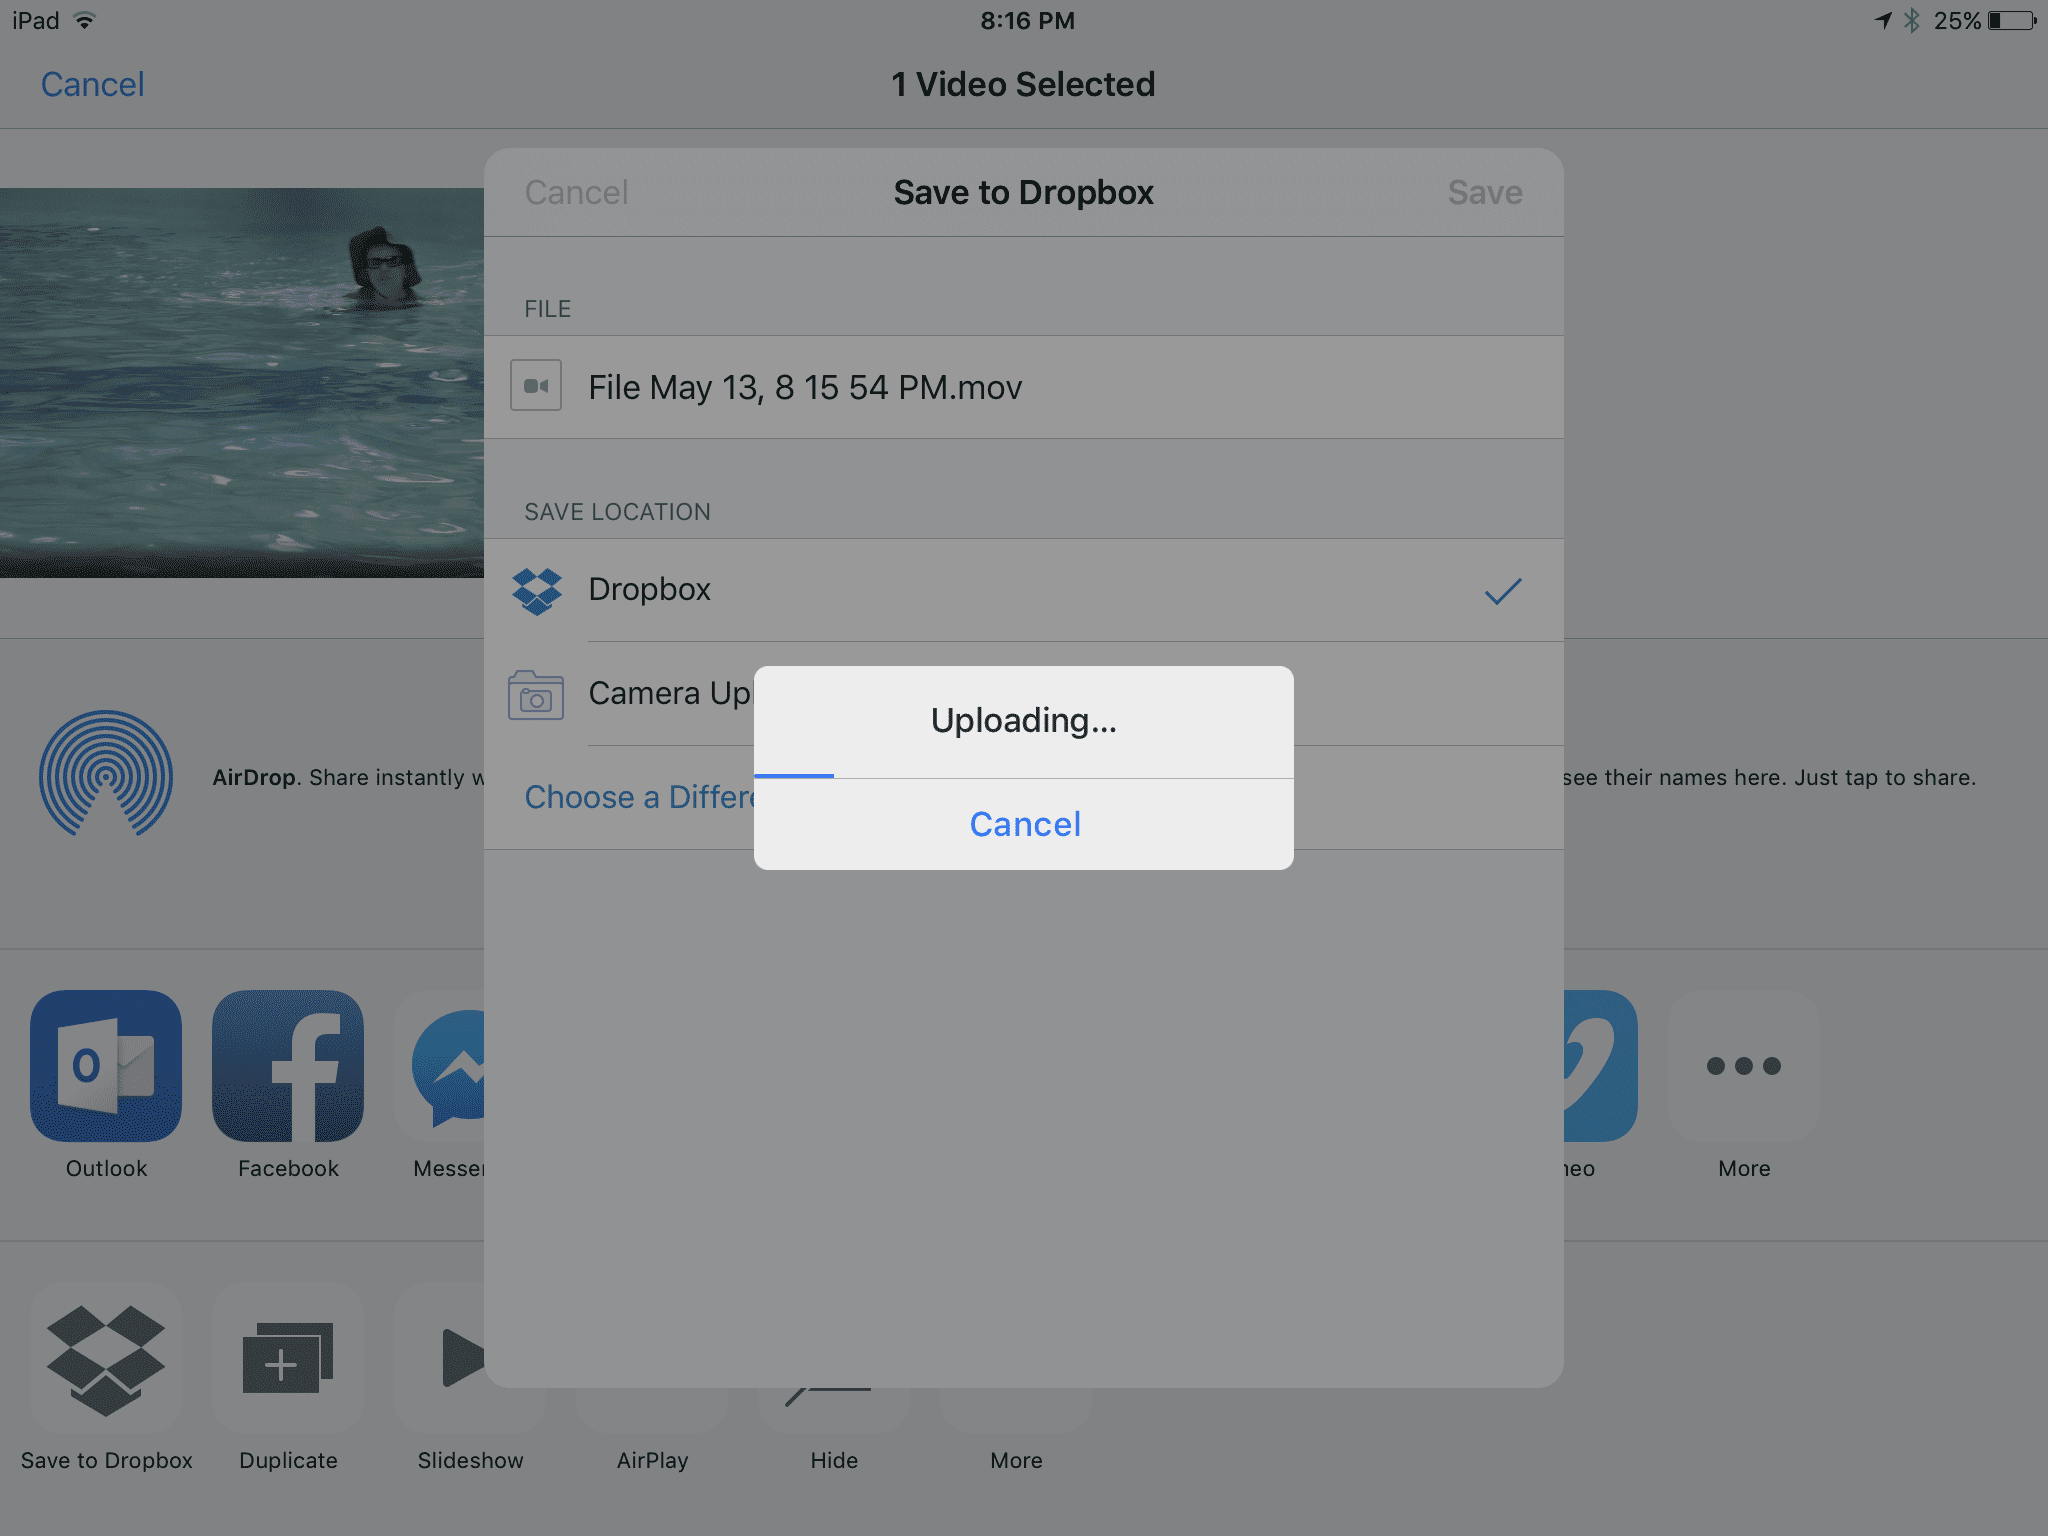Tap the location services arrow icon

coord(1883,21)
